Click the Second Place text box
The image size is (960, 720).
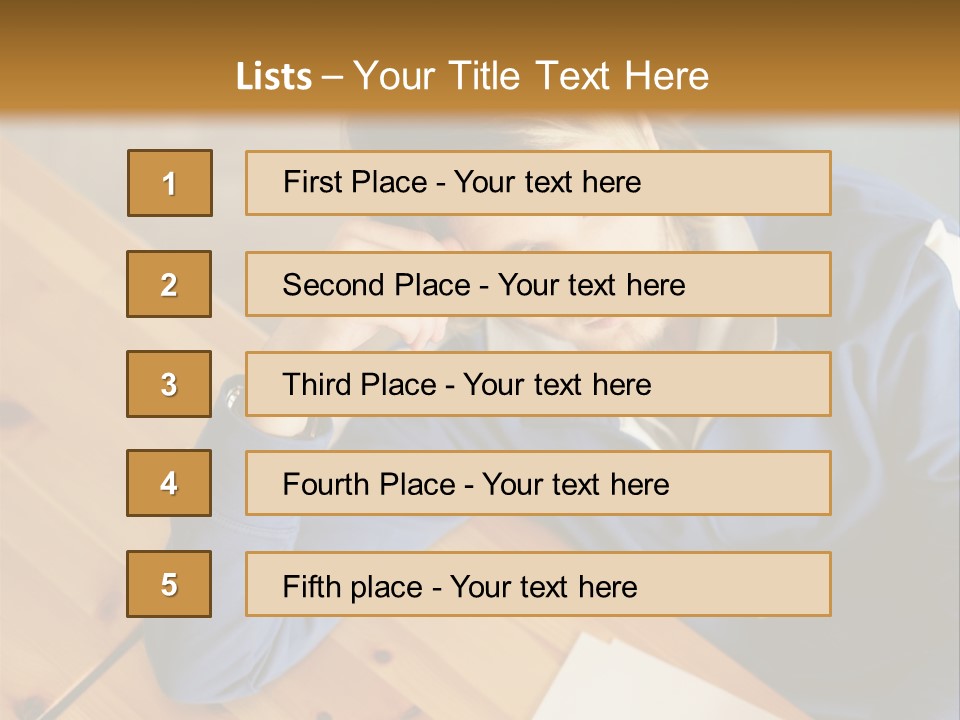[x=538, y=284]
